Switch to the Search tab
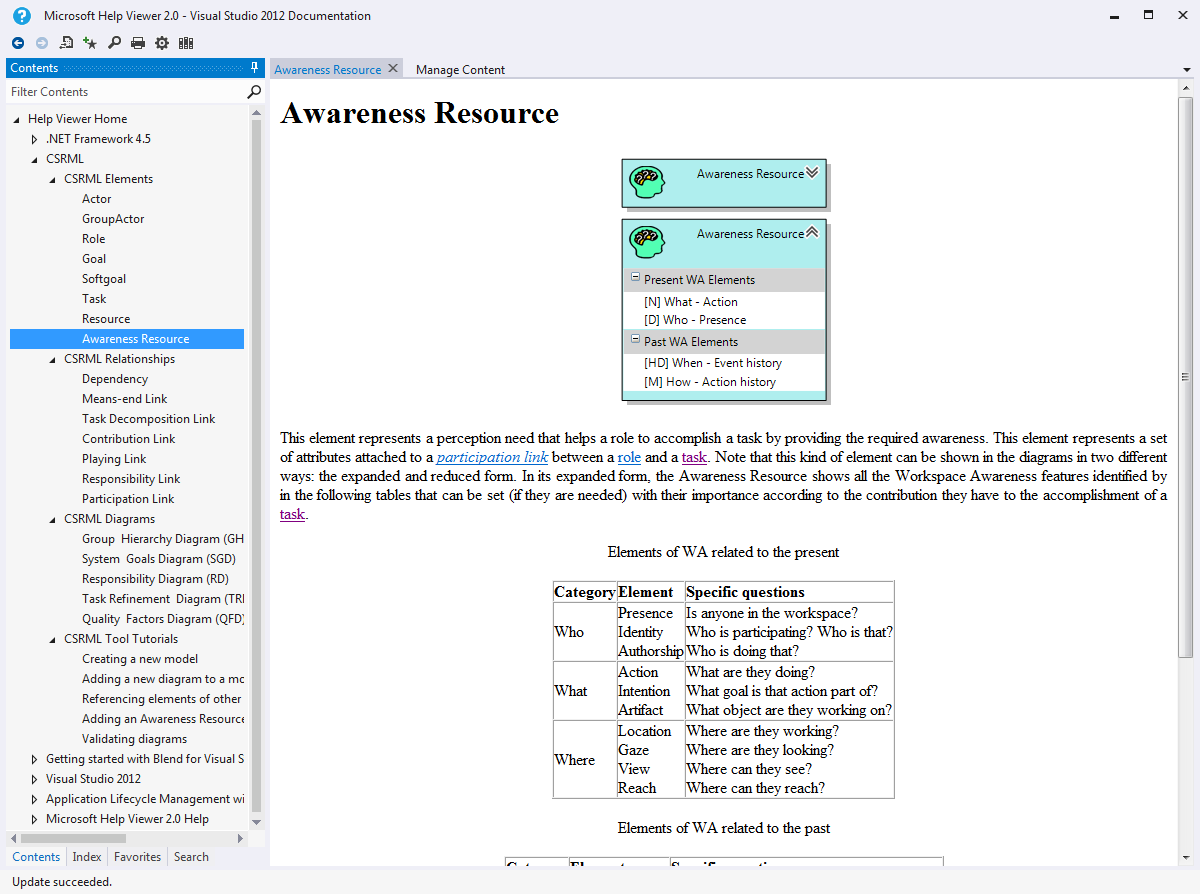This screenshot has height=894, width=1200. point(191,857)
